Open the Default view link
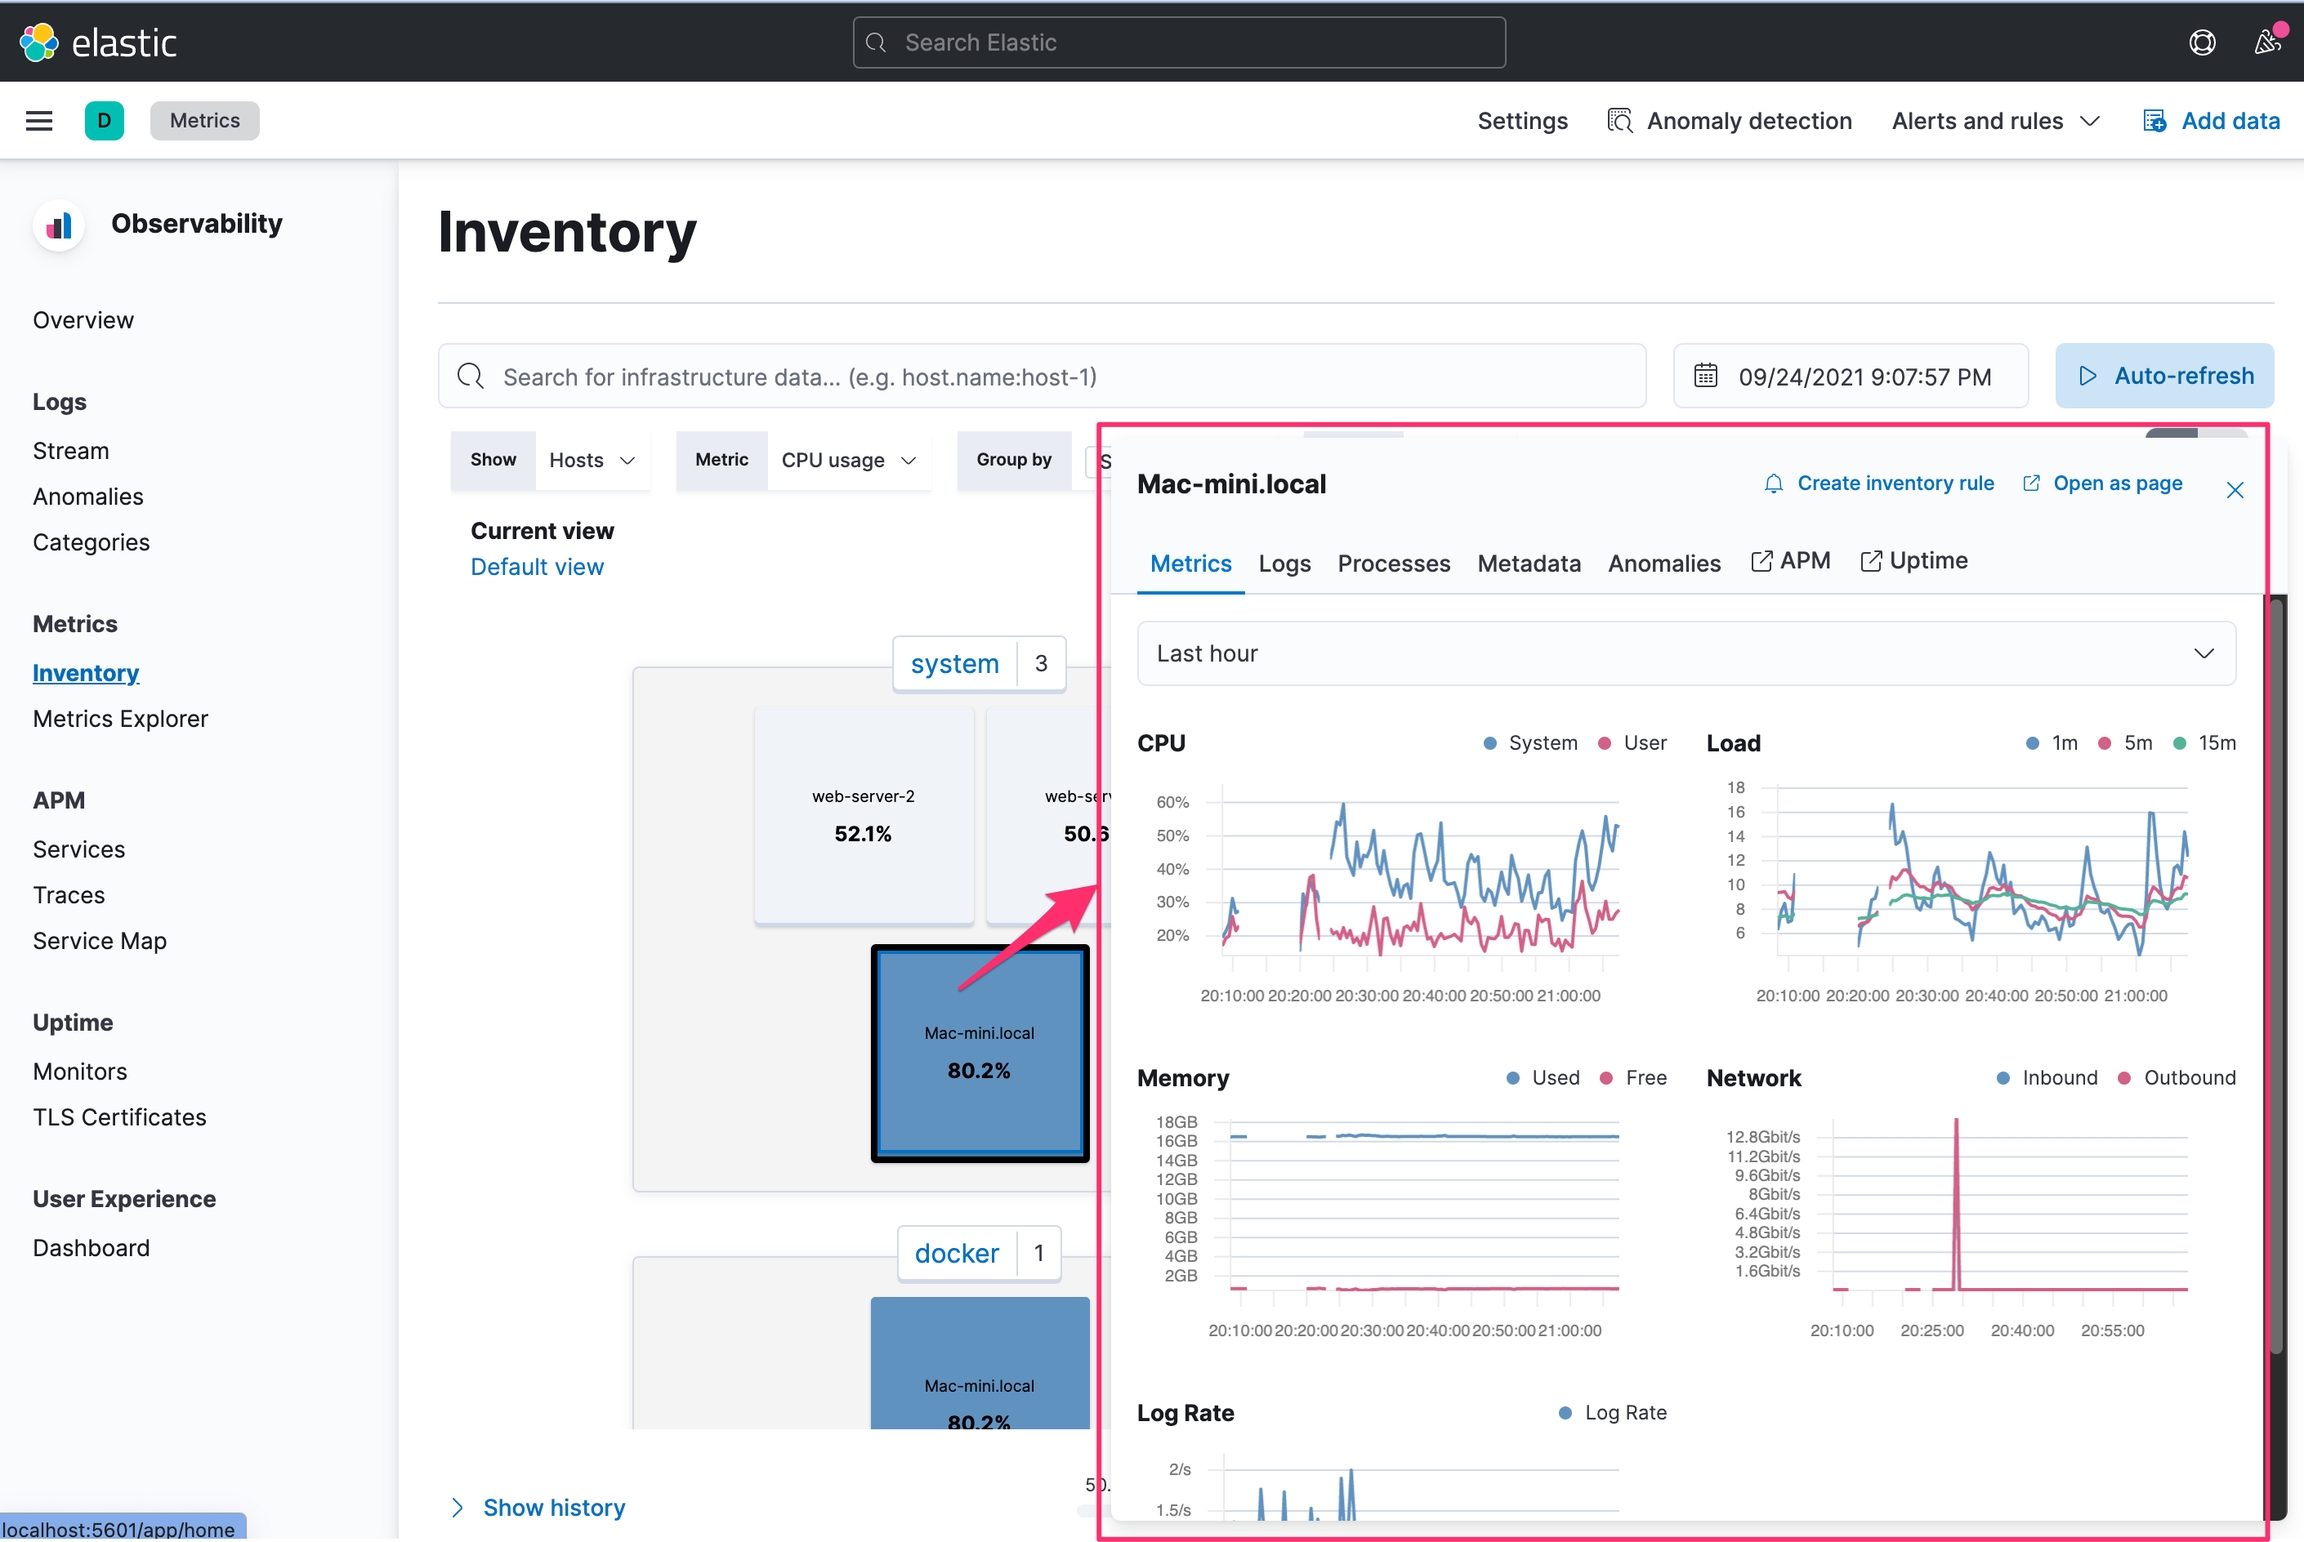Screen dimensions: 2304x1542 pyautogui.click(x=537, y=567)
